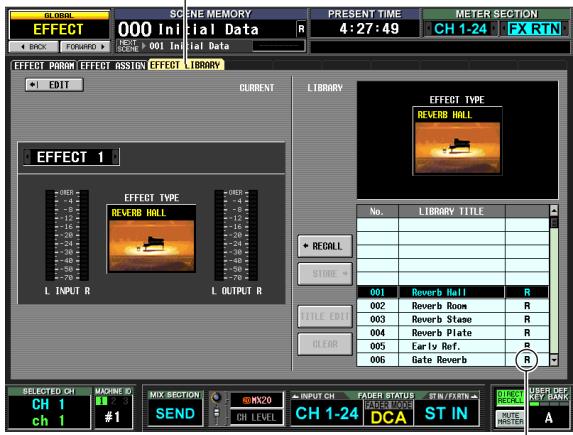
Task: Click read-only R icon of Gate Reverb
Action: click(527, 360)
